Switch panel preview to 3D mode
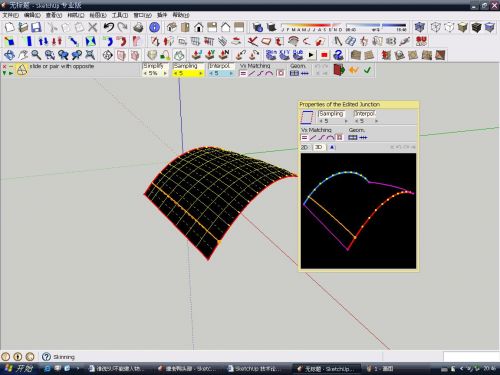500x375 pixels. coord(319,147)
